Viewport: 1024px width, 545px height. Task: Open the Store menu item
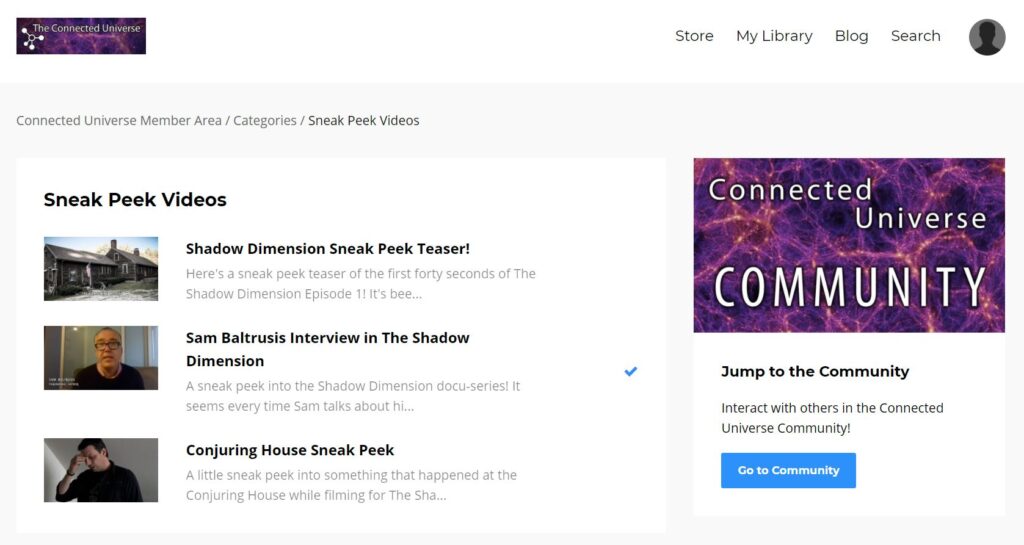coord(694,36)
